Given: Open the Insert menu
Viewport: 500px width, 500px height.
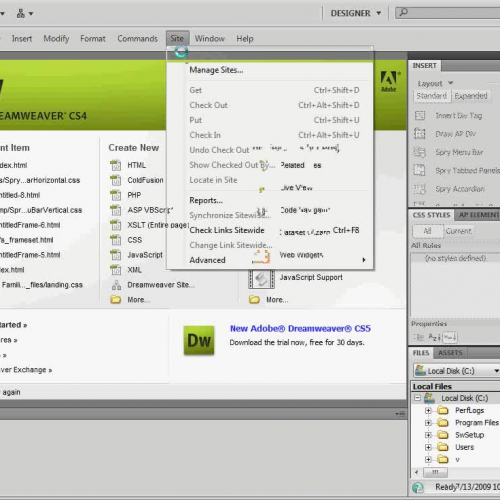Looking at the screenshot, I should tap(22, 39).
